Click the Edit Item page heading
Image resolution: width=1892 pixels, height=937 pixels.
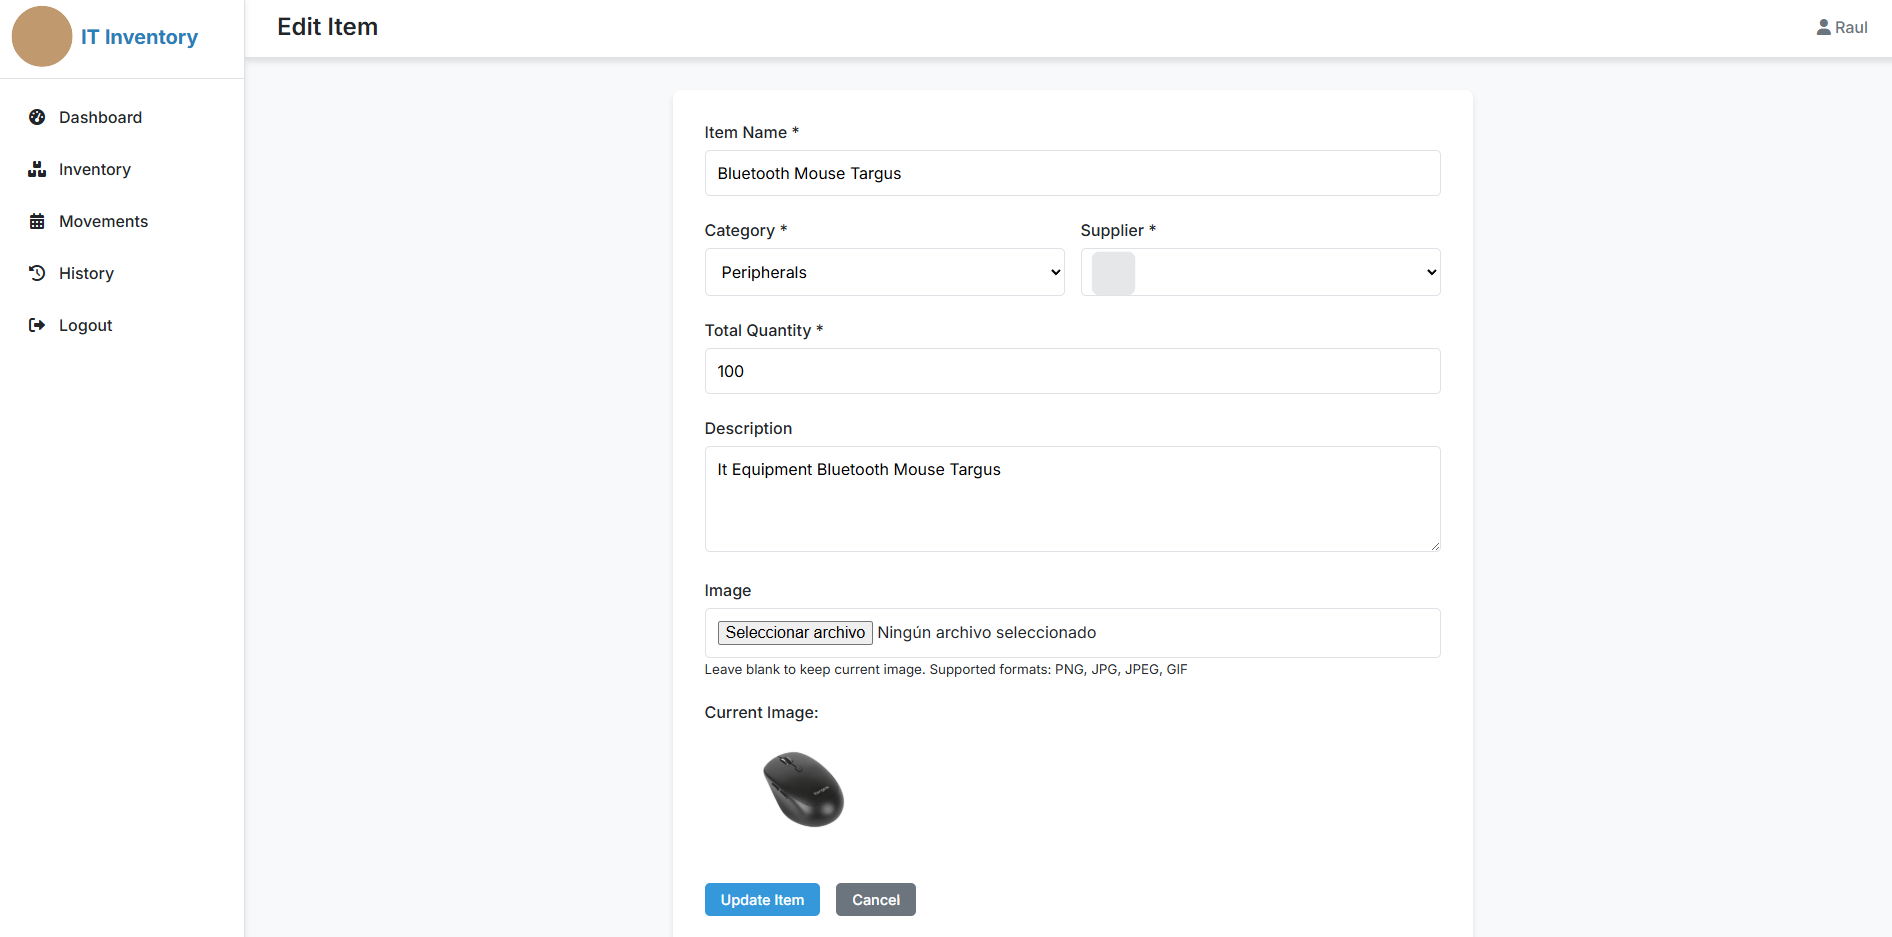tap(327, 27)
